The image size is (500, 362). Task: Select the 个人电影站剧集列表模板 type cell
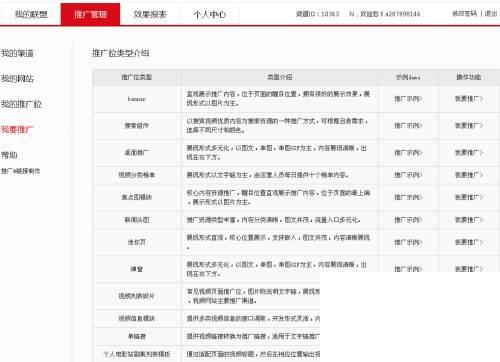(137, 354)
